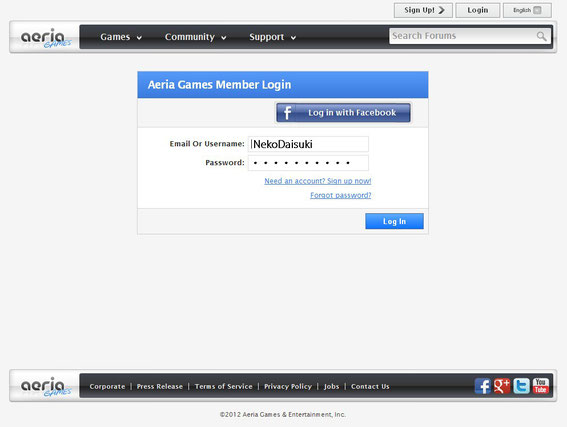The height and width of the screenshot is (427, 567).
Task: Expand the Community menu
Action: click(x=196, y=37)
